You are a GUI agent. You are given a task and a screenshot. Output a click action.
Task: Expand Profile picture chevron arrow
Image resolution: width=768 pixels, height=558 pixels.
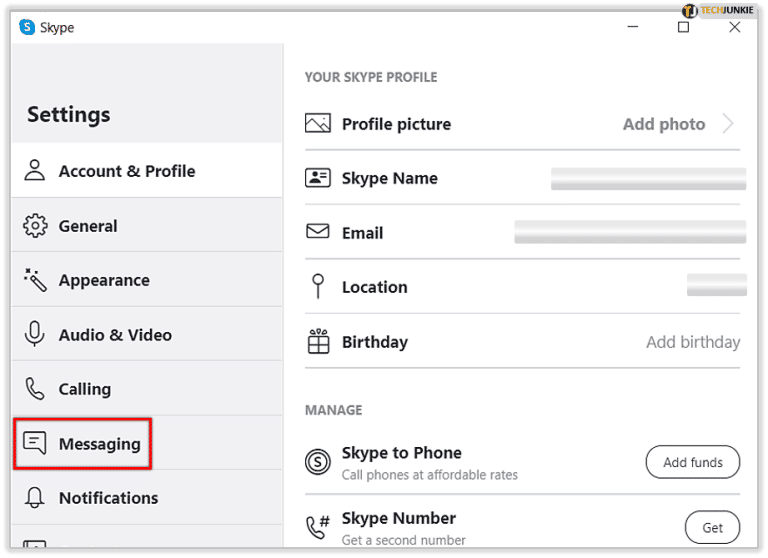click(728, 123)
